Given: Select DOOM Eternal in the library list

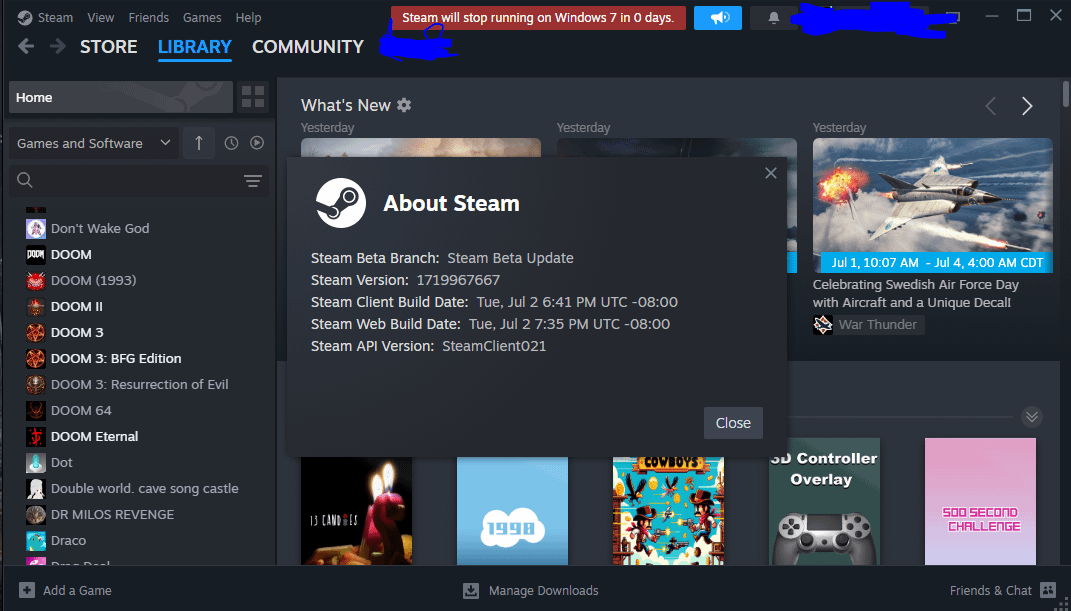Looking at the screenshot, I should point(94,436).
